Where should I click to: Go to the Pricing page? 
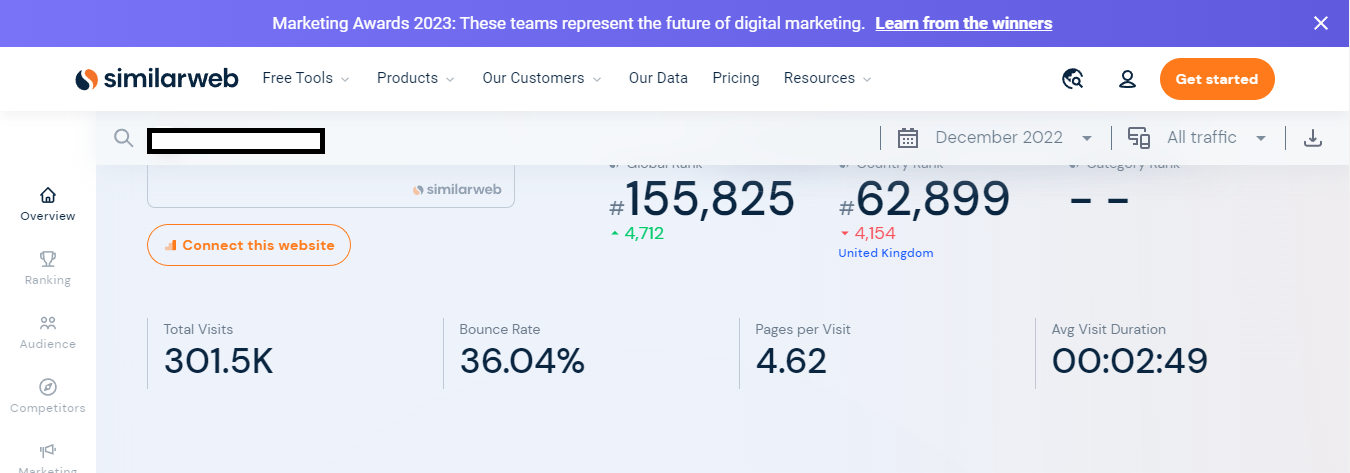tap(736, 78)
